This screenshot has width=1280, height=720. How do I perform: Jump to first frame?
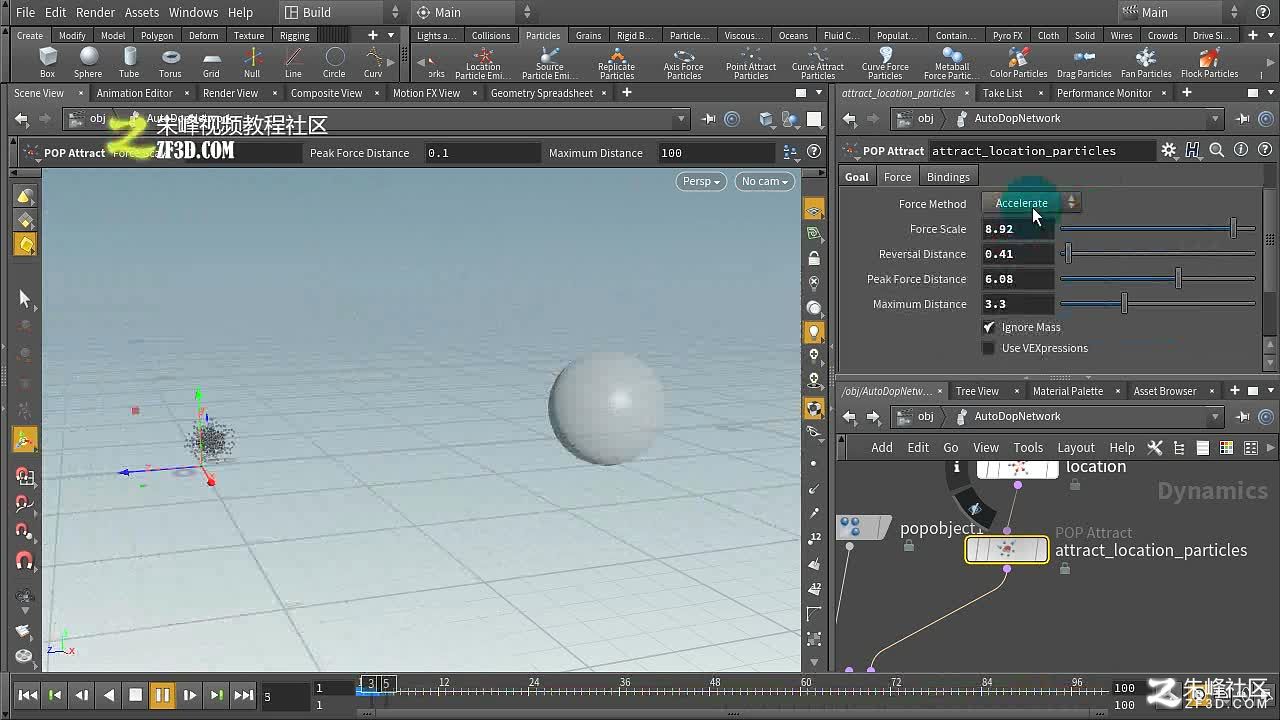(28, 695)
